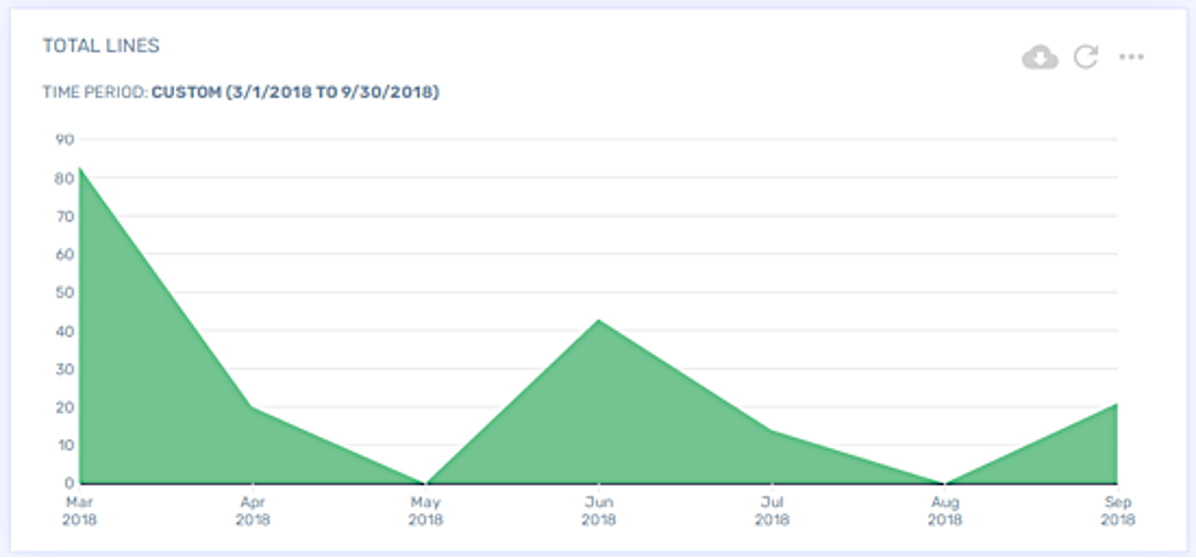Screen dimensions: 1196x558
Task: Click the TIME PERIOD label text
Action: (x=94, y=92)
